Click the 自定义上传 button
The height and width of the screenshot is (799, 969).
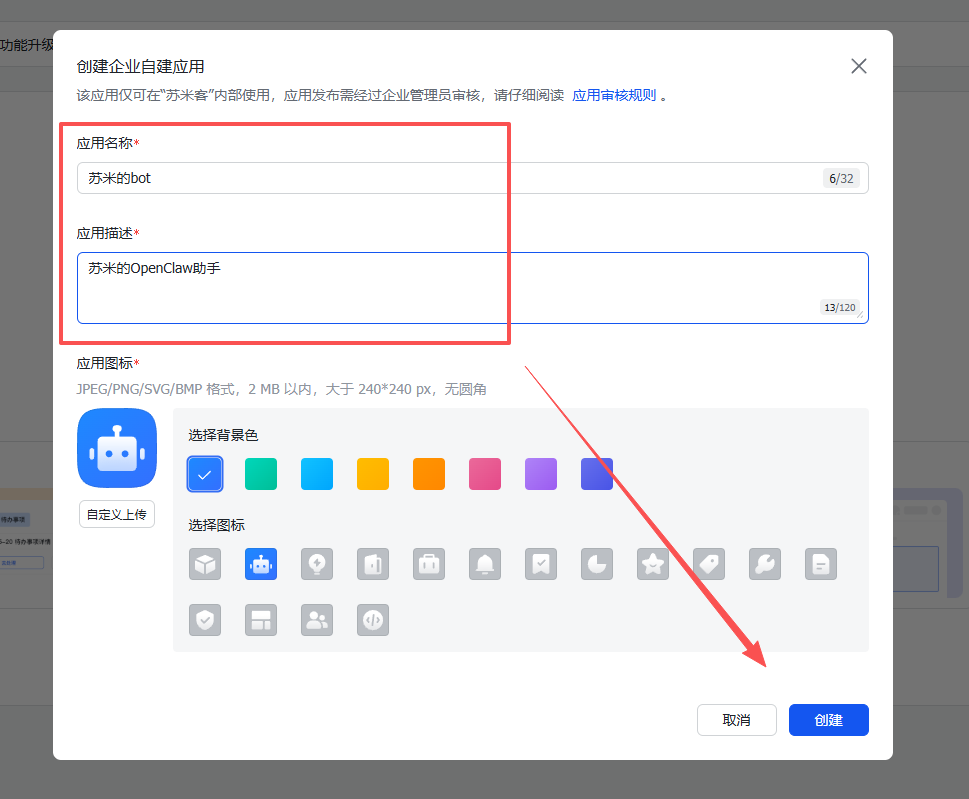[117, 514]
